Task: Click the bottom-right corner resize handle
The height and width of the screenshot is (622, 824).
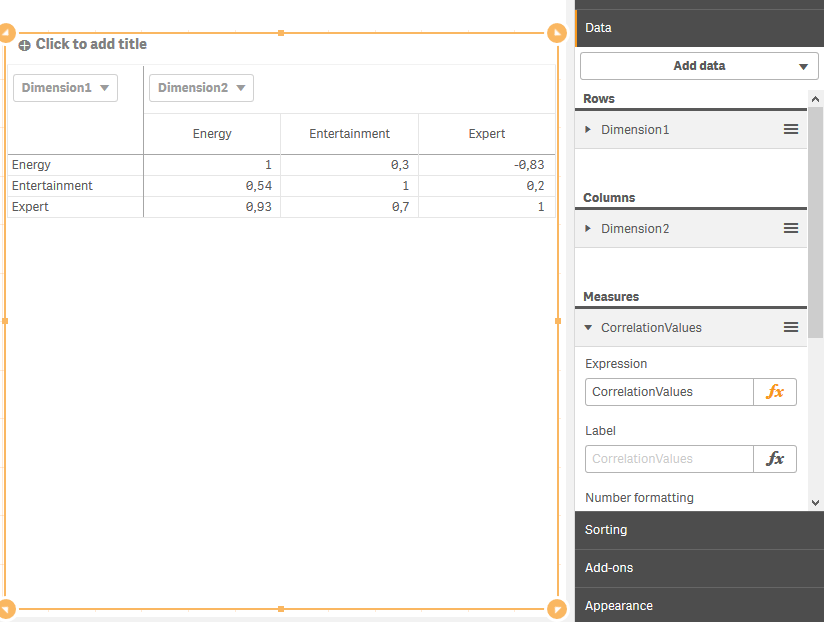Action: pyautogui.click(x=557, y=608)
